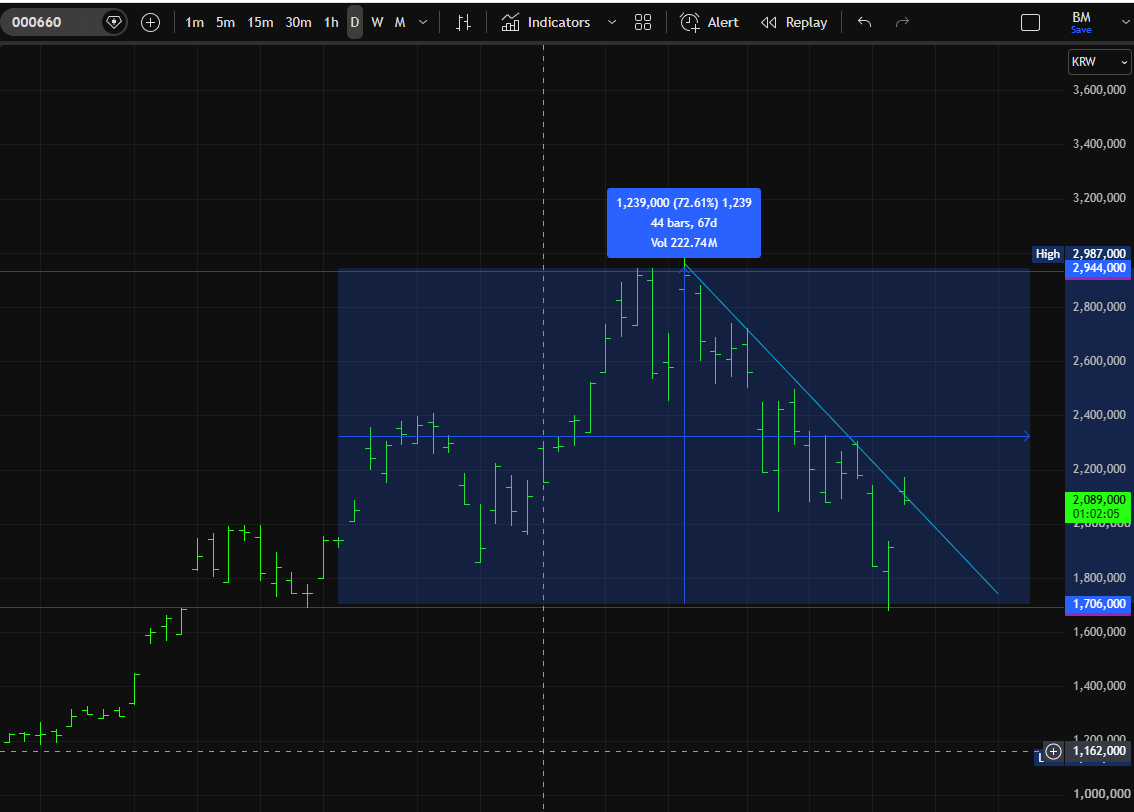
Task: Click the 1,000,000 price axis label
Action: pyautogui.click(x=1099, y=794)
